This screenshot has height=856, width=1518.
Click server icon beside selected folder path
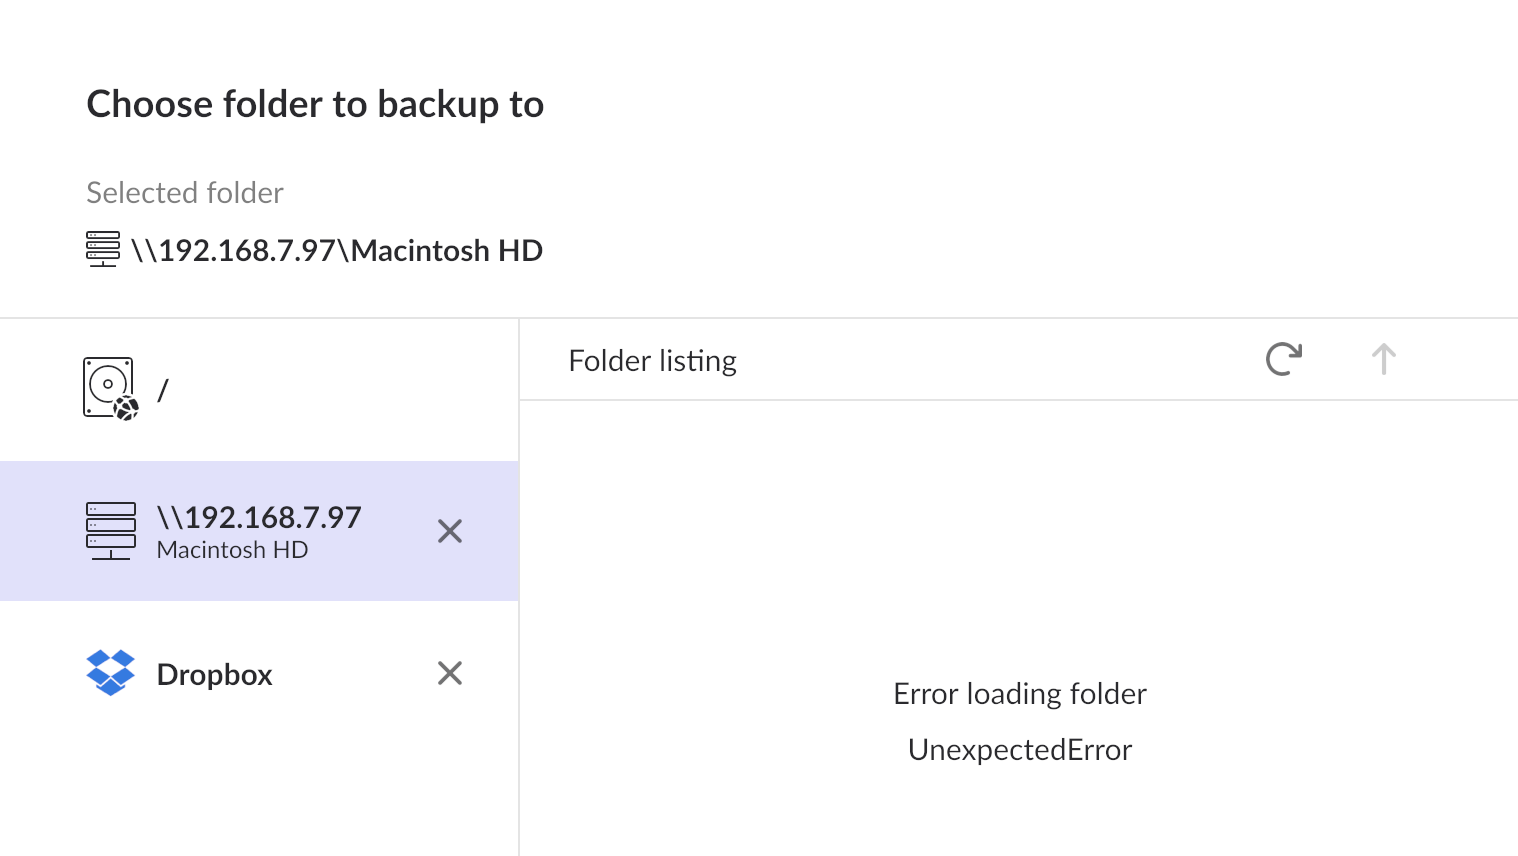click(x=103, y=249)
